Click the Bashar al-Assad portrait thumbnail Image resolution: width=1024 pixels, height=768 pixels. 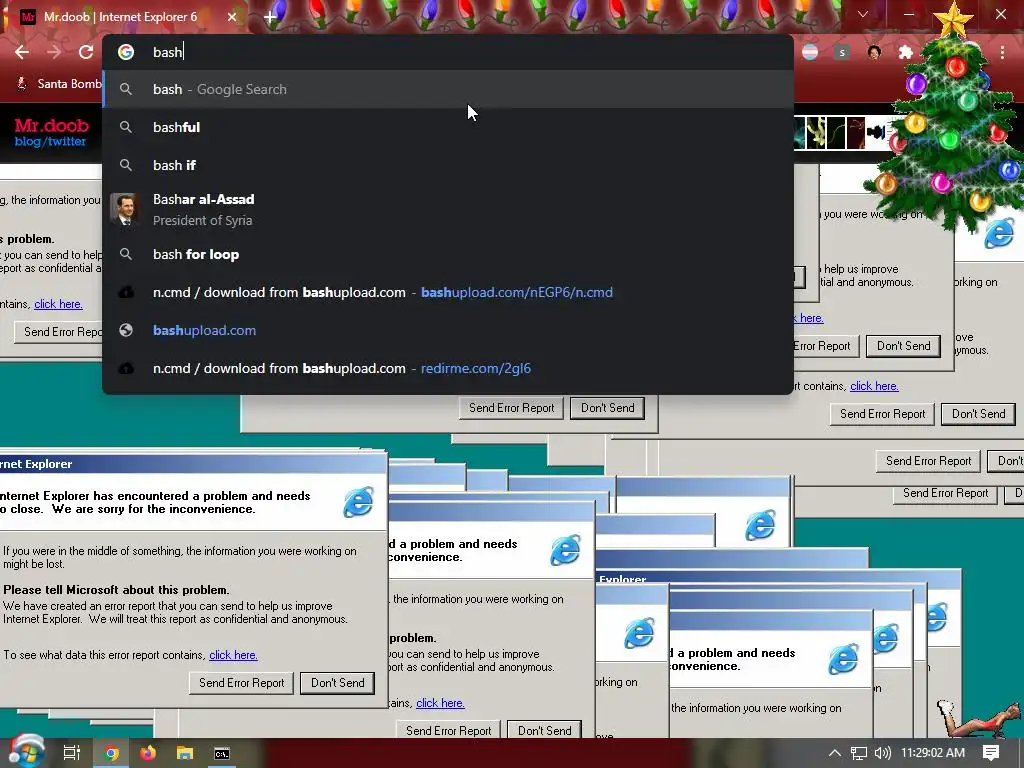click(123, 210)
